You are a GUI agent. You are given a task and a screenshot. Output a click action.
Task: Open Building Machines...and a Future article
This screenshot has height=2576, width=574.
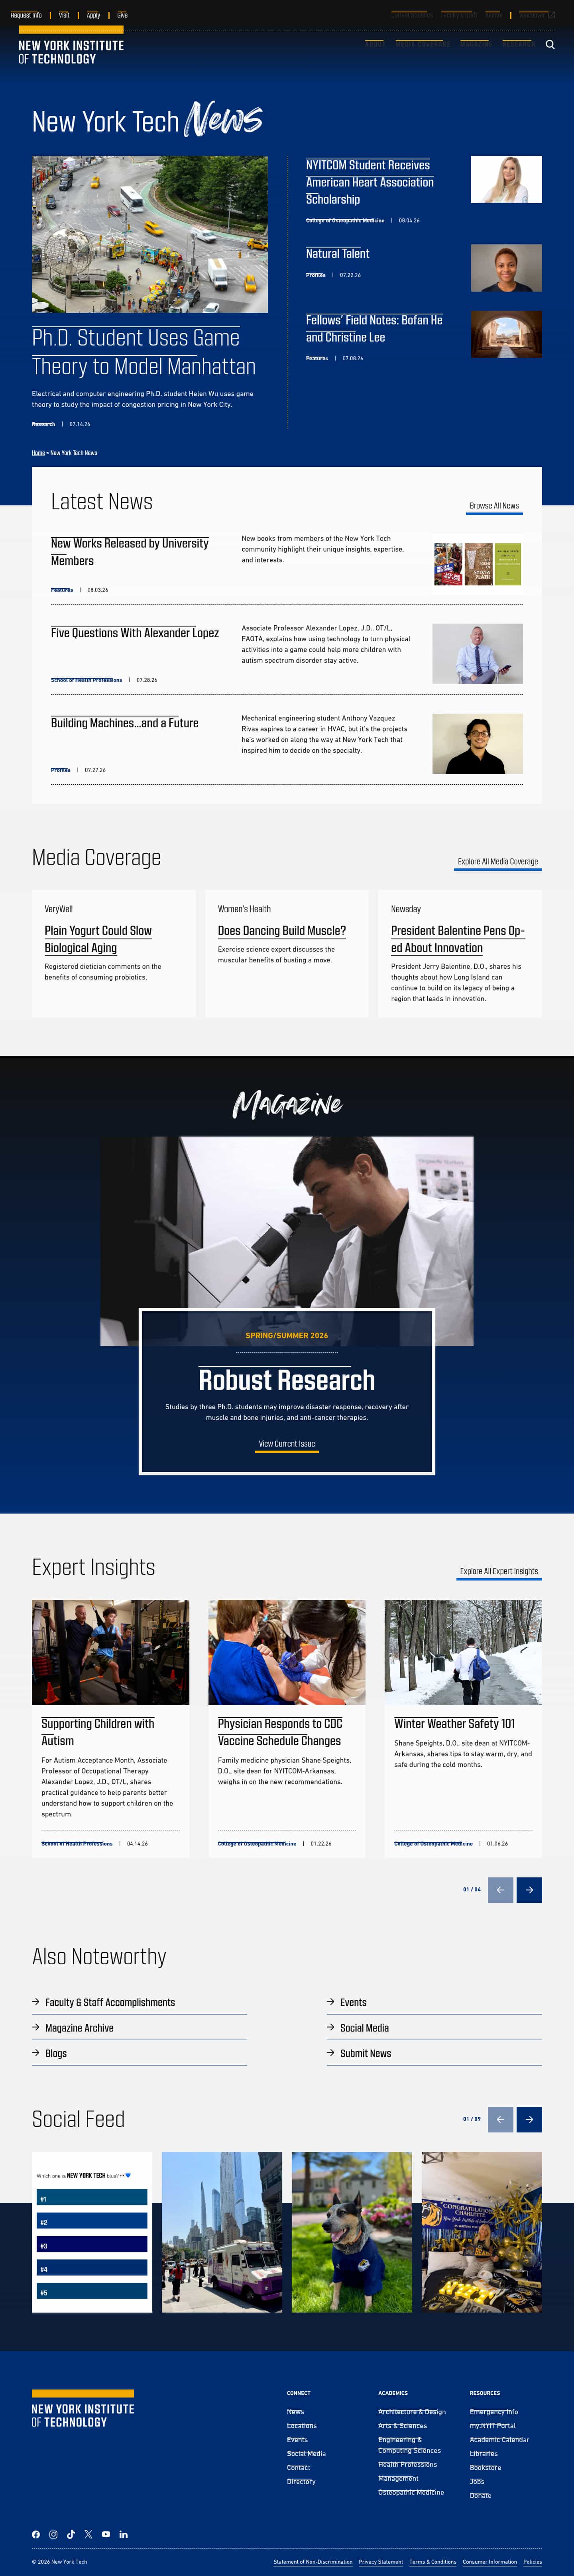[x=125, y=723]
